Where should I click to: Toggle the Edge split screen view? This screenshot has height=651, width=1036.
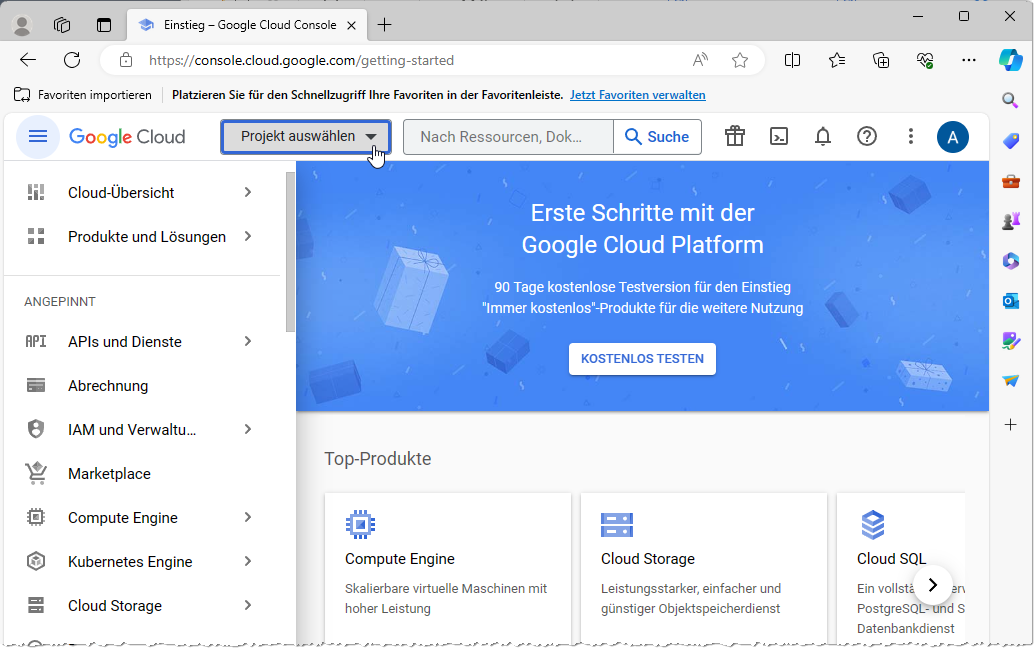pyautogui.click(x=792, y=60)
